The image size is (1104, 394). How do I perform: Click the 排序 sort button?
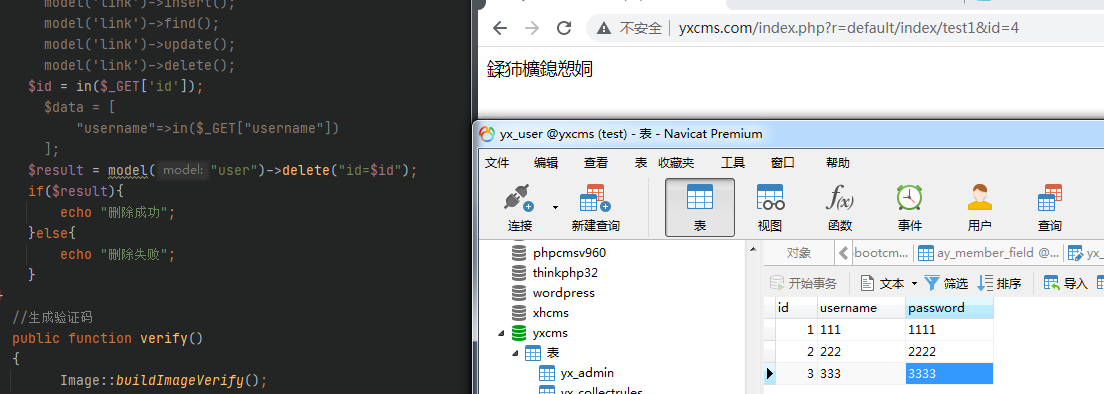click(999, 284)
